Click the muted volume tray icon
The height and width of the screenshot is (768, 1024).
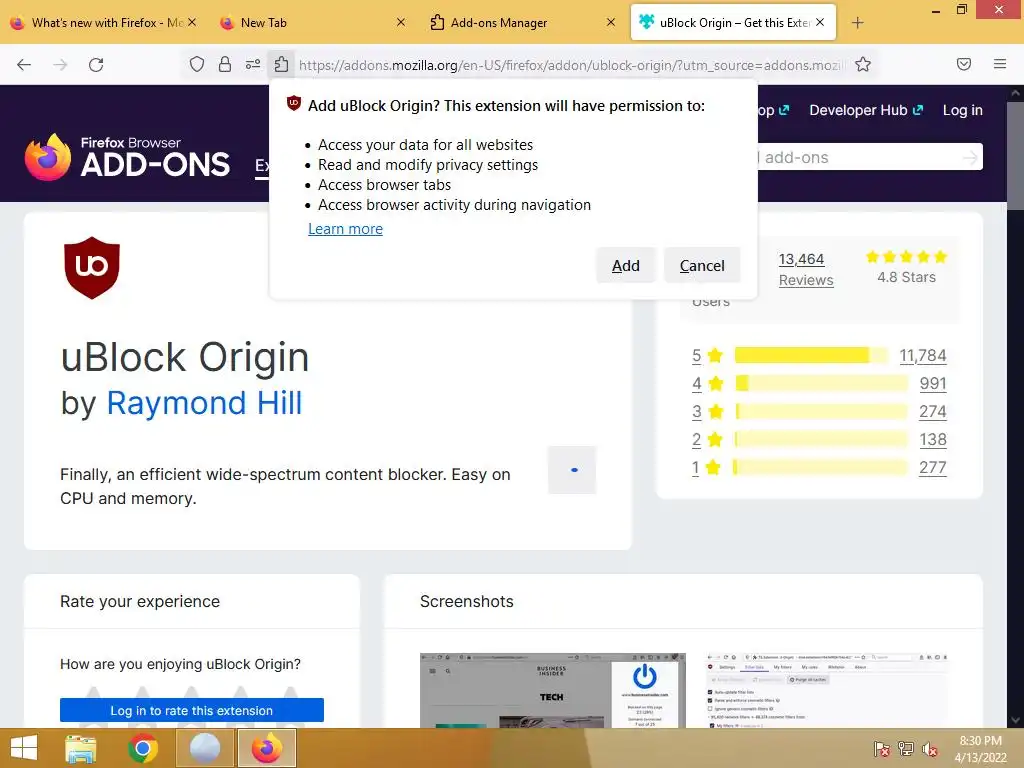(930, 749)
